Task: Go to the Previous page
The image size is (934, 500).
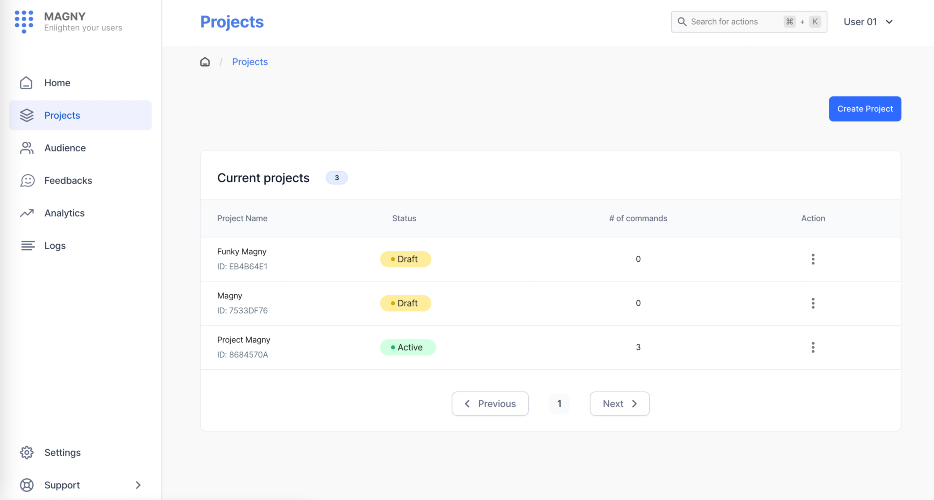Action: point(490,404)
